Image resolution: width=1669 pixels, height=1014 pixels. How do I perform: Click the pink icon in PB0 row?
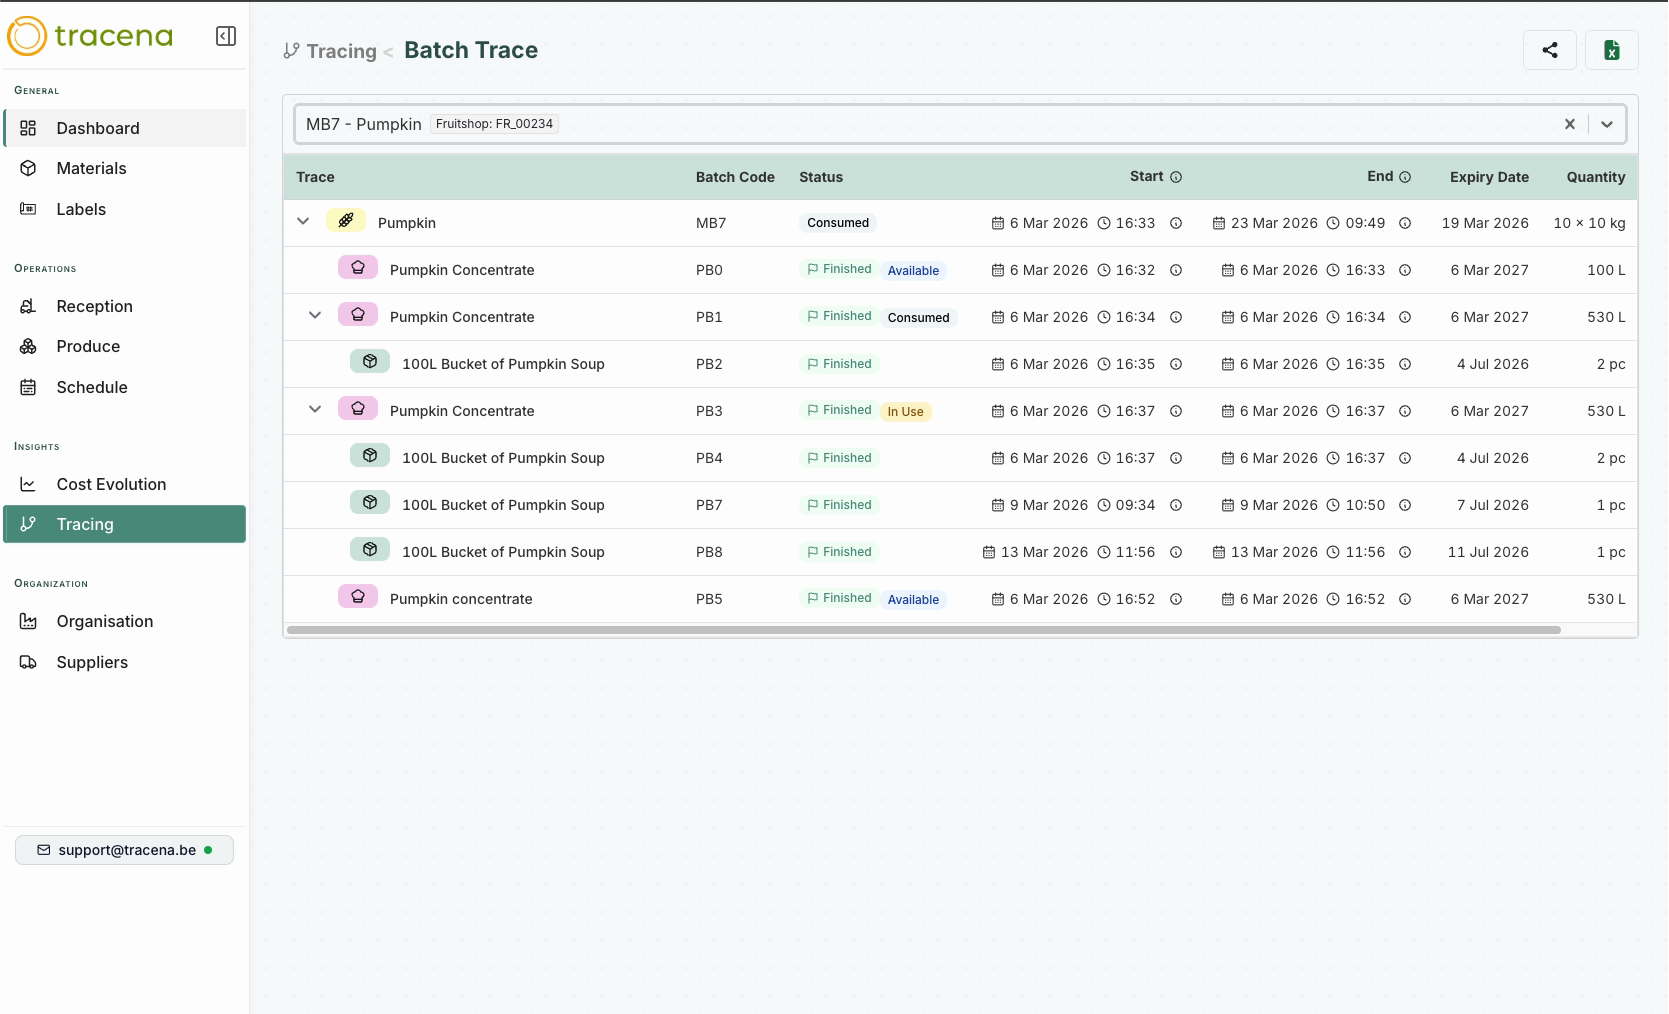pos(358,268)
